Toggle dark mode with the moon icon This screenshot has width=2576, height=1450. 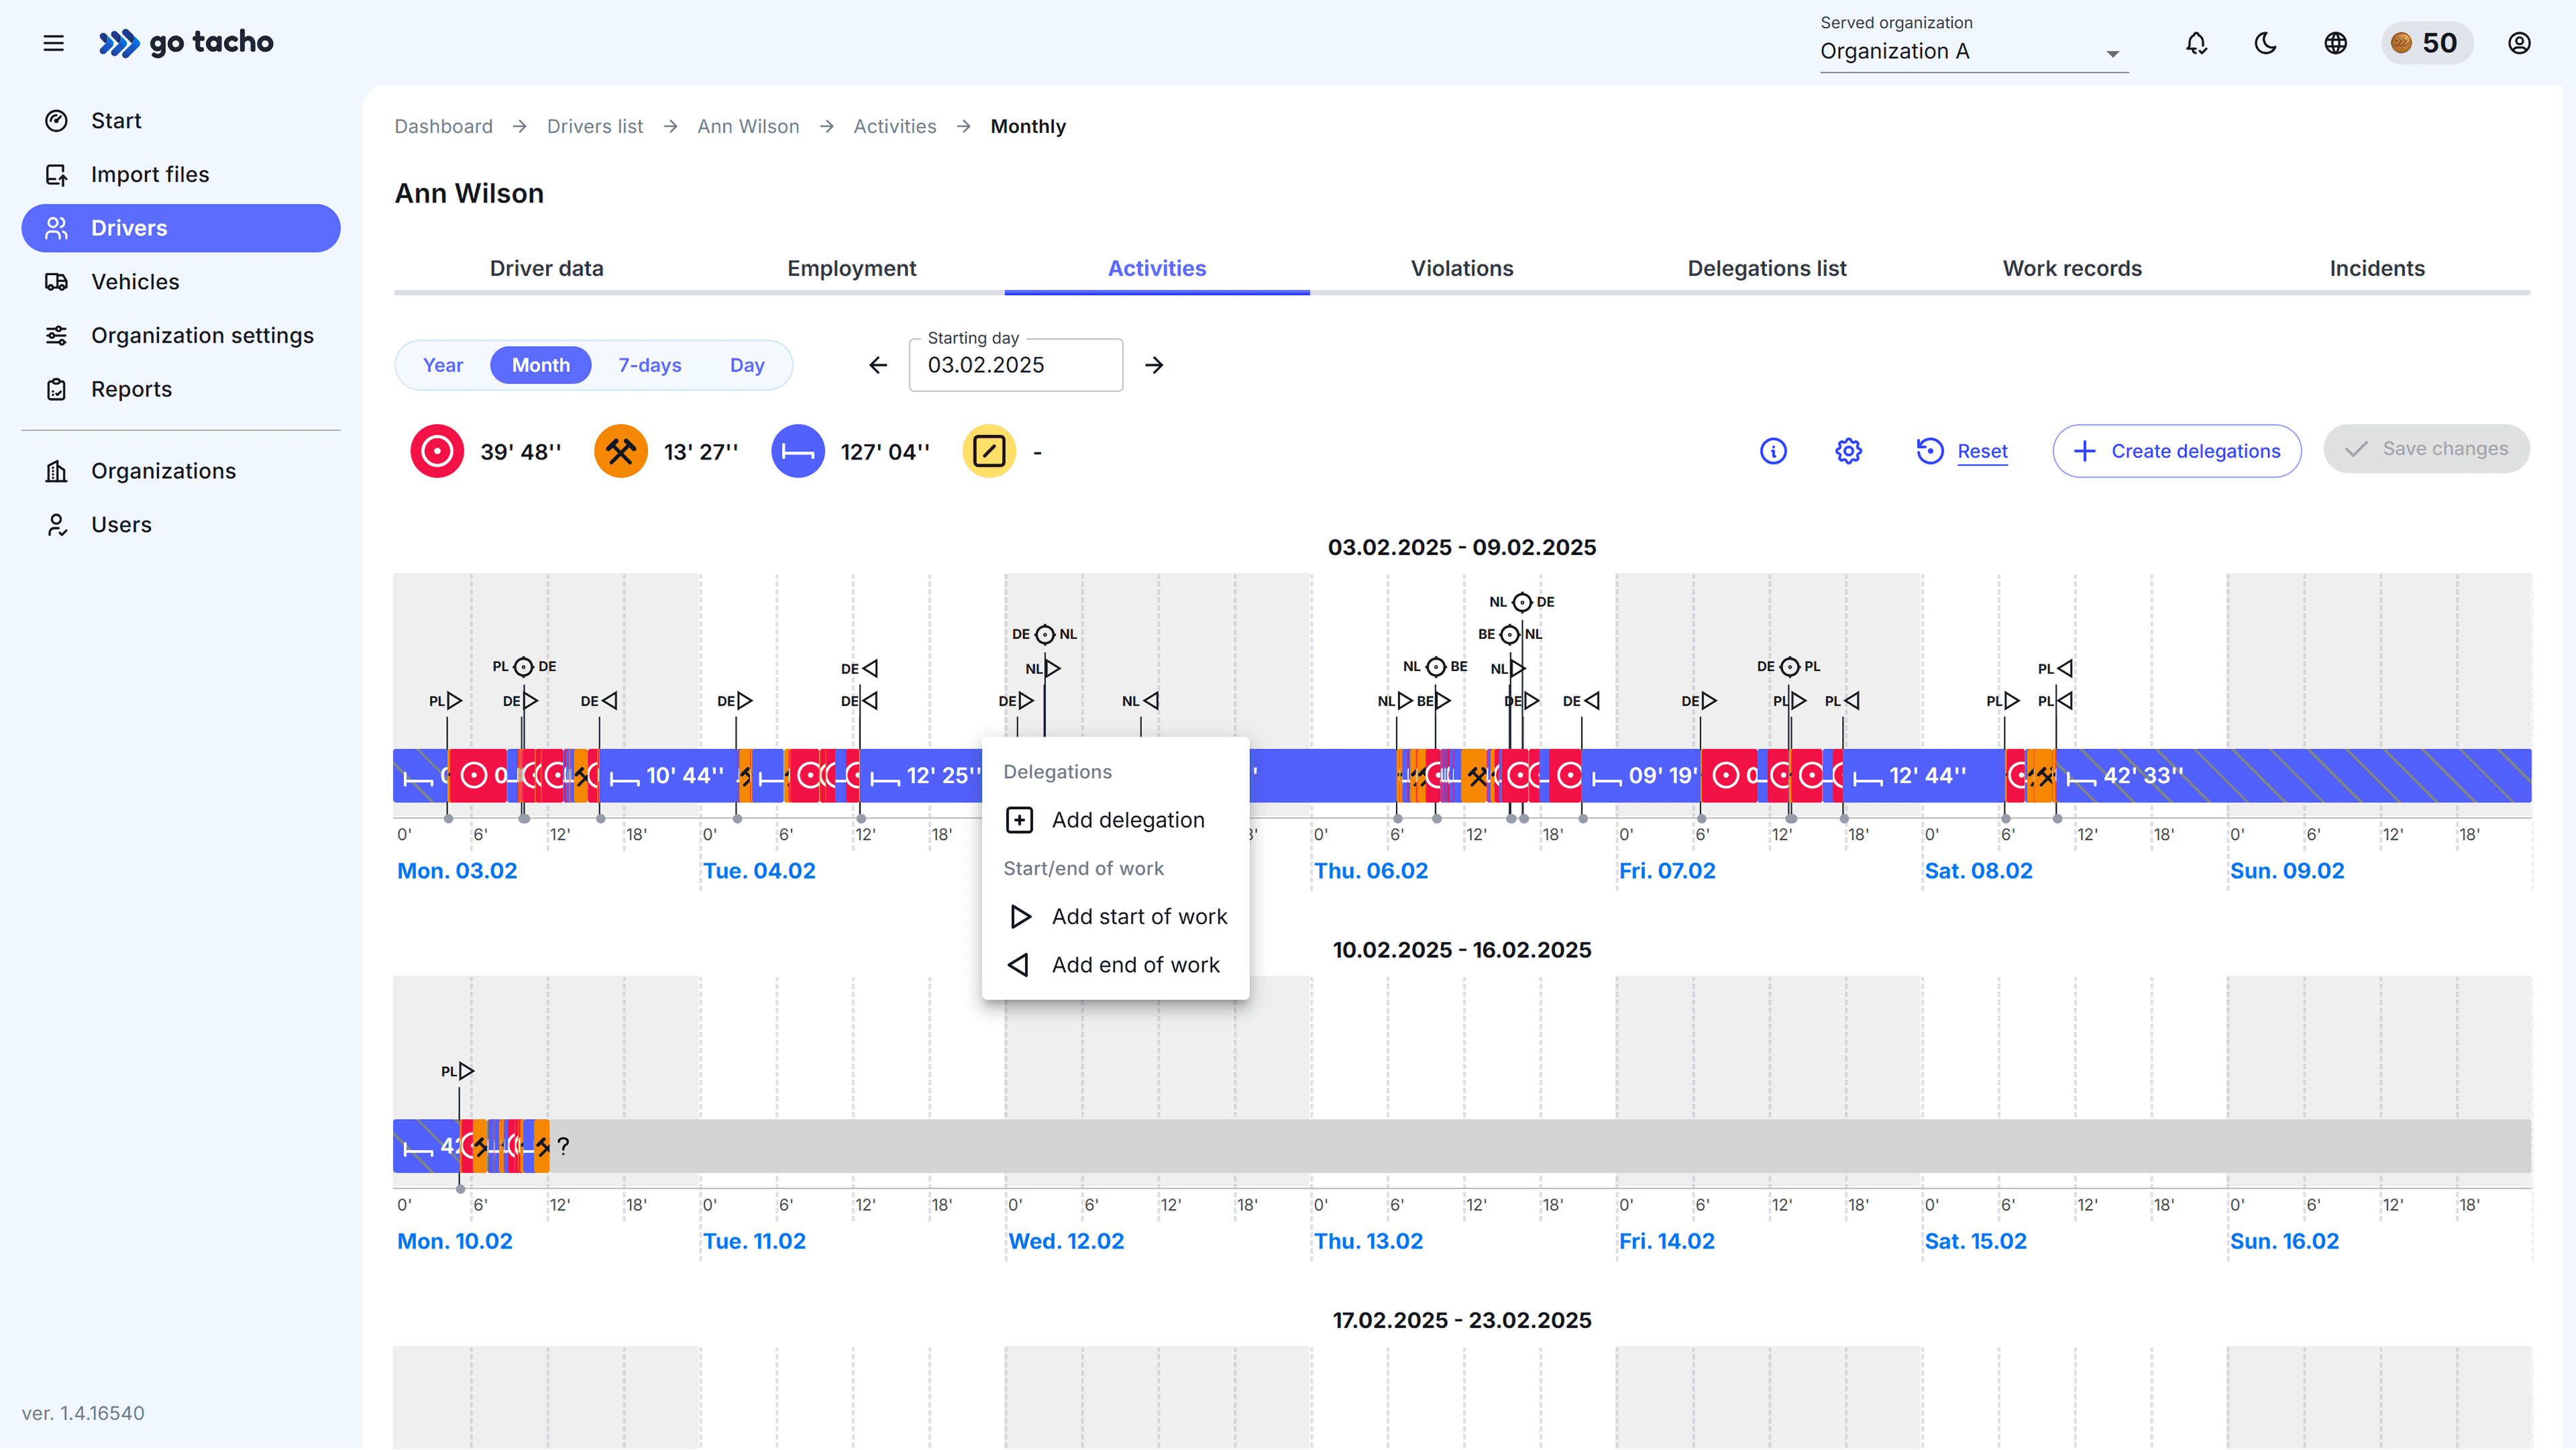pos(2265,43)
